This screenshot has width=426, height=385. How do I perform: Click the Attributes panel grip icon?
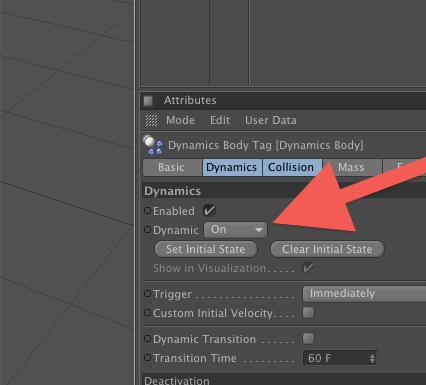(x=148, y=100)
